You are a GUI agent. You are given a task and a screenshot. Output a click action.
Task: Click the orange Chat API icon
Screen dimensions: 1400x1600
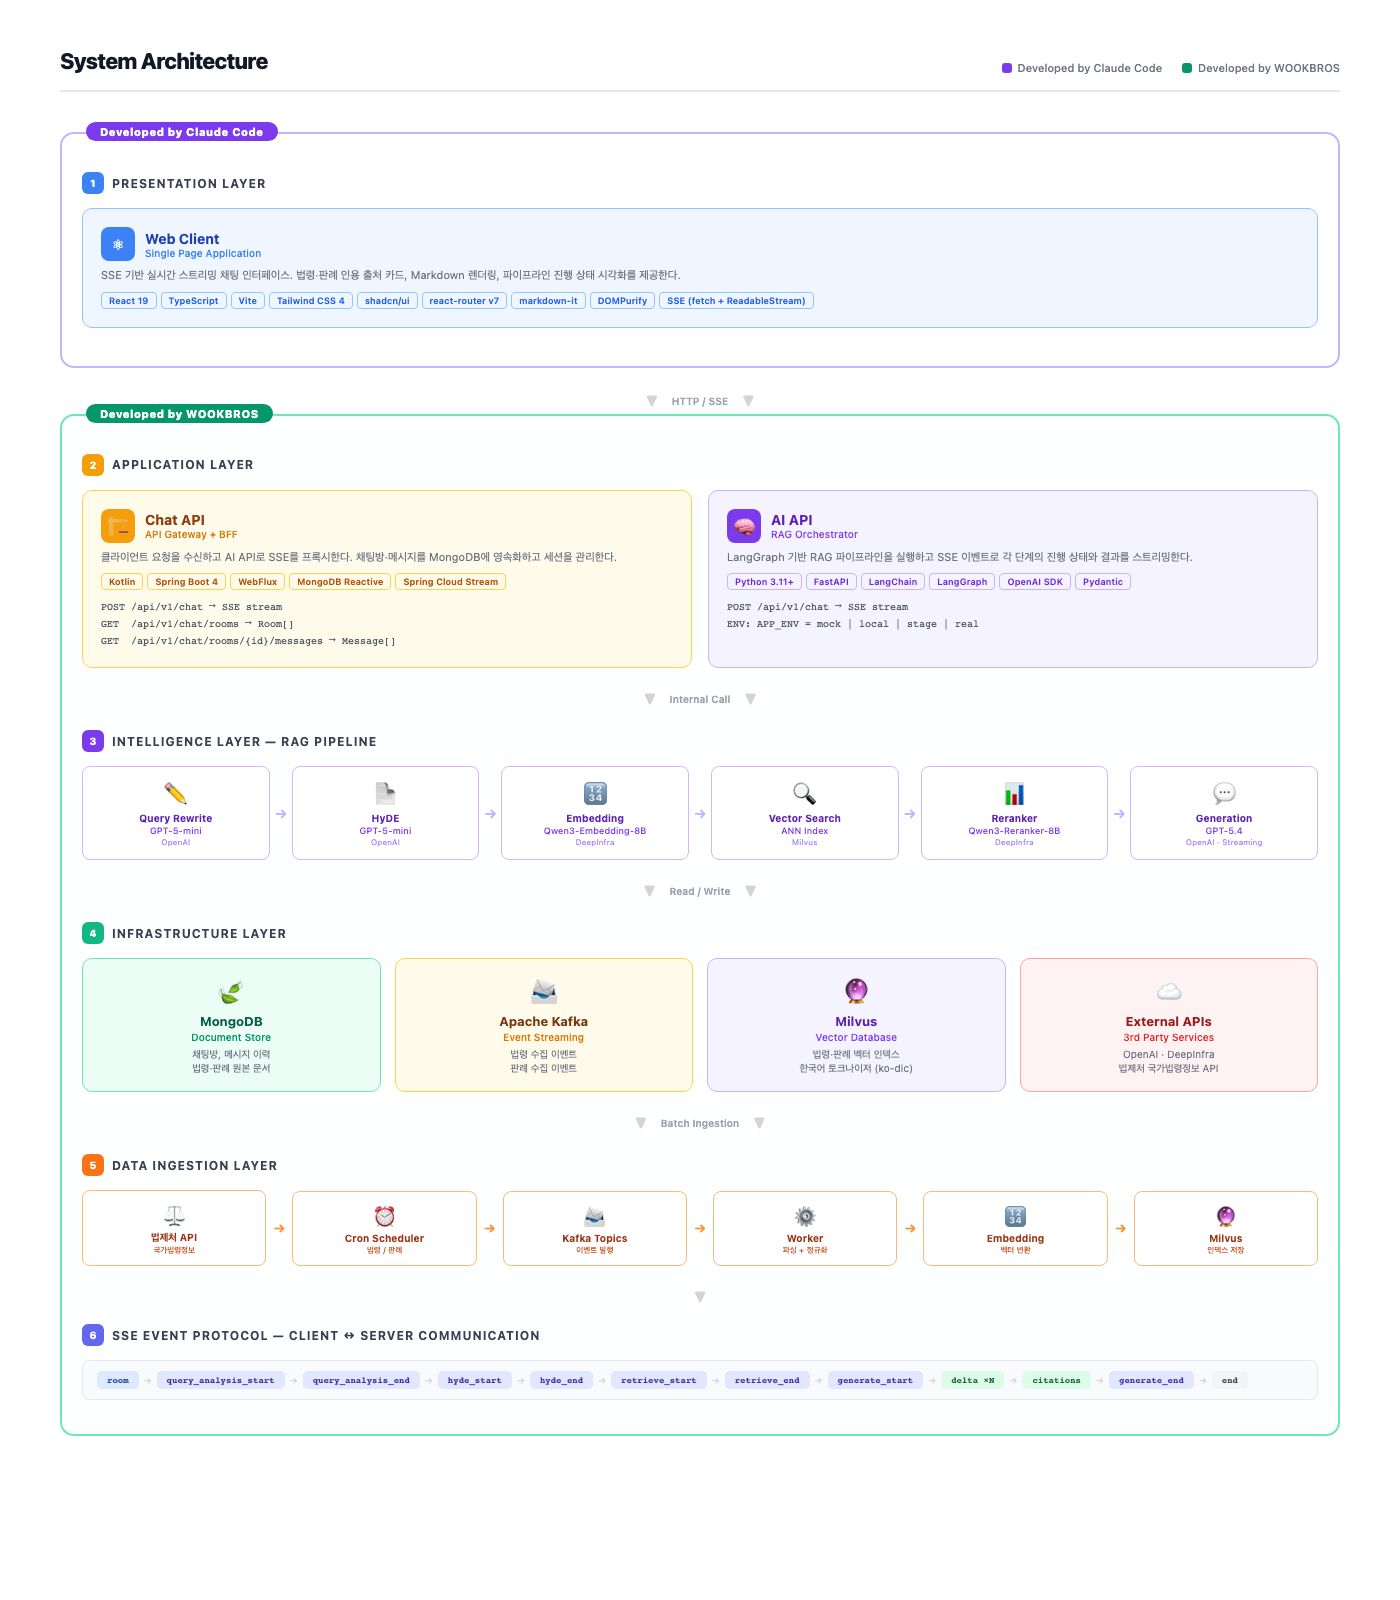point(118,526)
